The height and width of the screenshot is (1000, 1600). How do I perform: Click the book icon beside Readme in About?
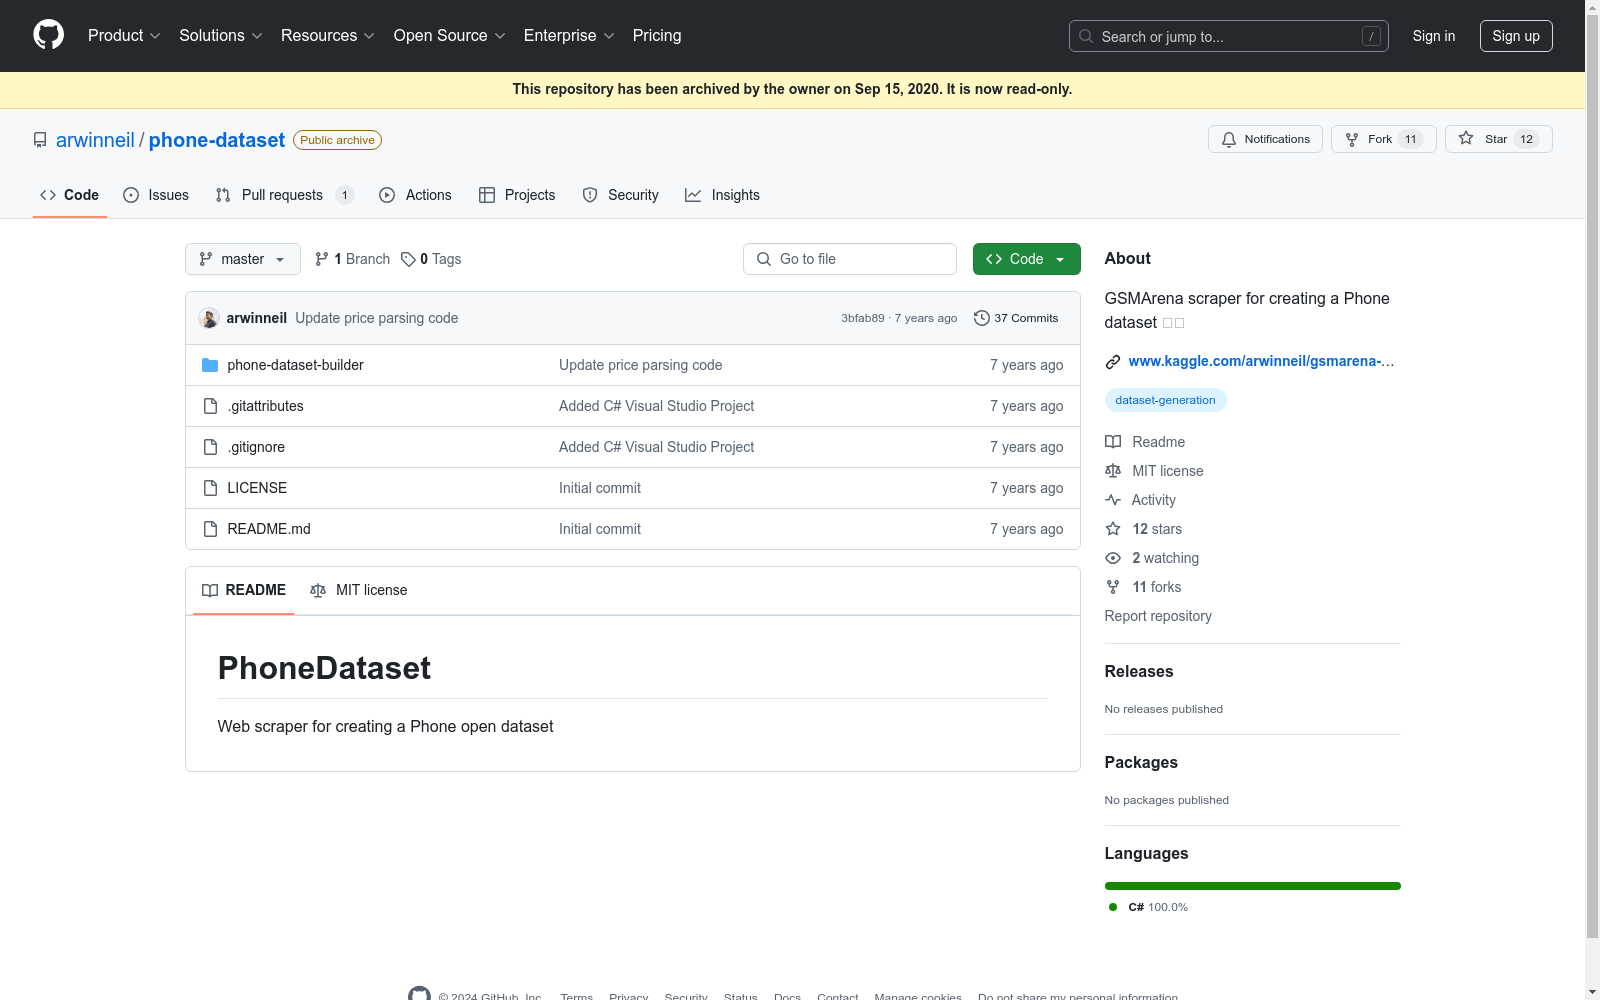(x=1113, y=442)
